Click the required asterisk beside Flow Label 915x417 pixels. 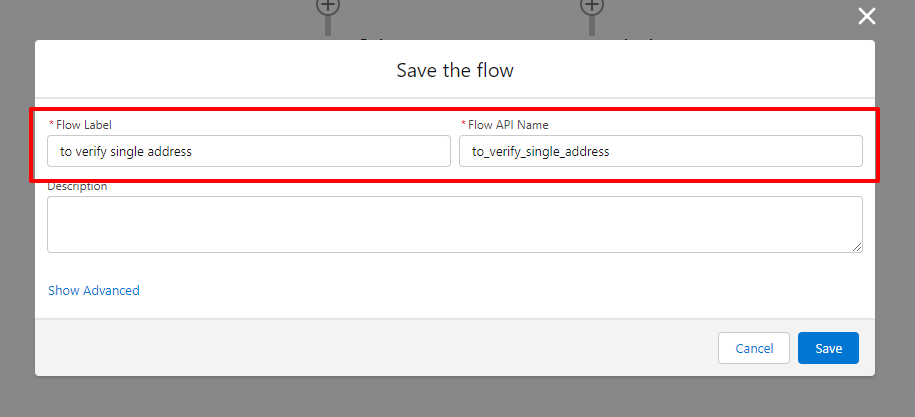click(51, 125)
